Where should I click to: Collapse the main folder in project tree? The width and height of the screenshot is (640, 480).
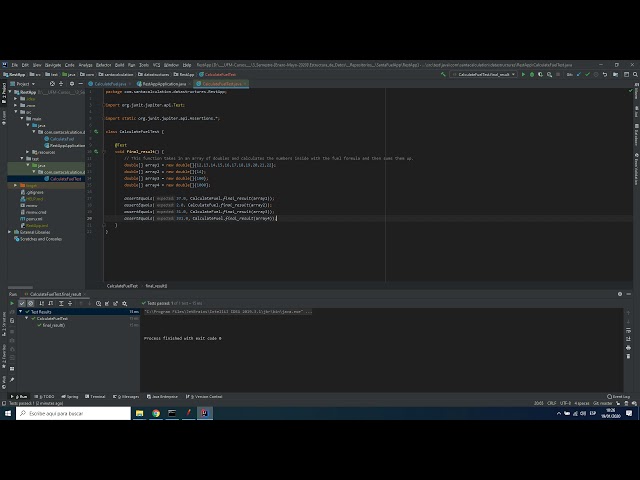(22, 118)
